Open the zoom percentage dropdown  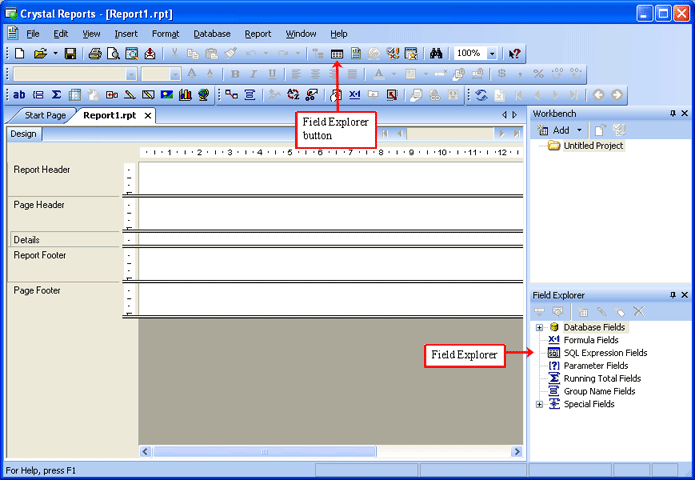click(492, 54)
